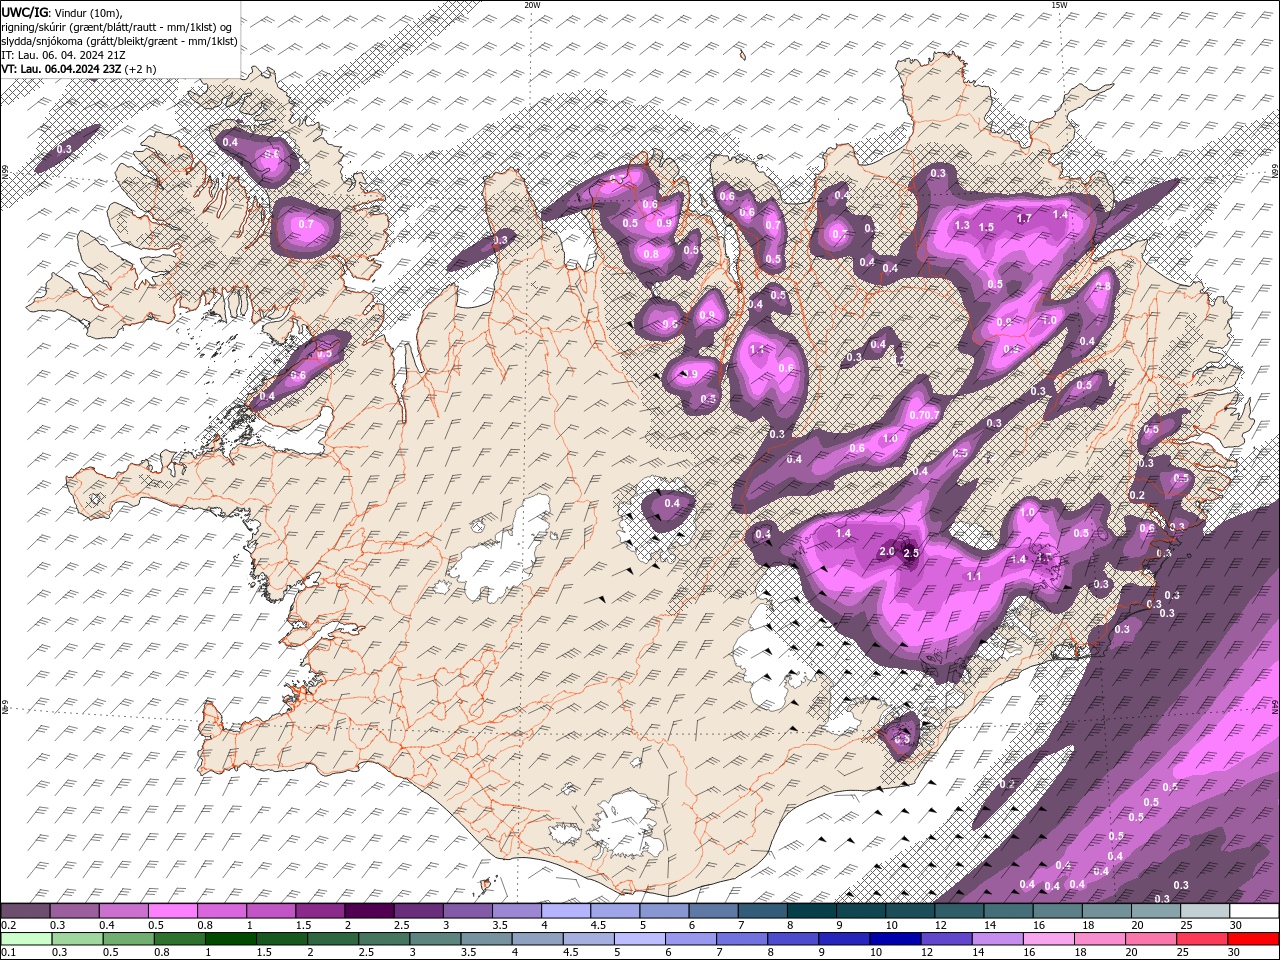Click the 2.0 precipitation value on map
This screenshot has height=960, width=1280.
click(887, 551)
